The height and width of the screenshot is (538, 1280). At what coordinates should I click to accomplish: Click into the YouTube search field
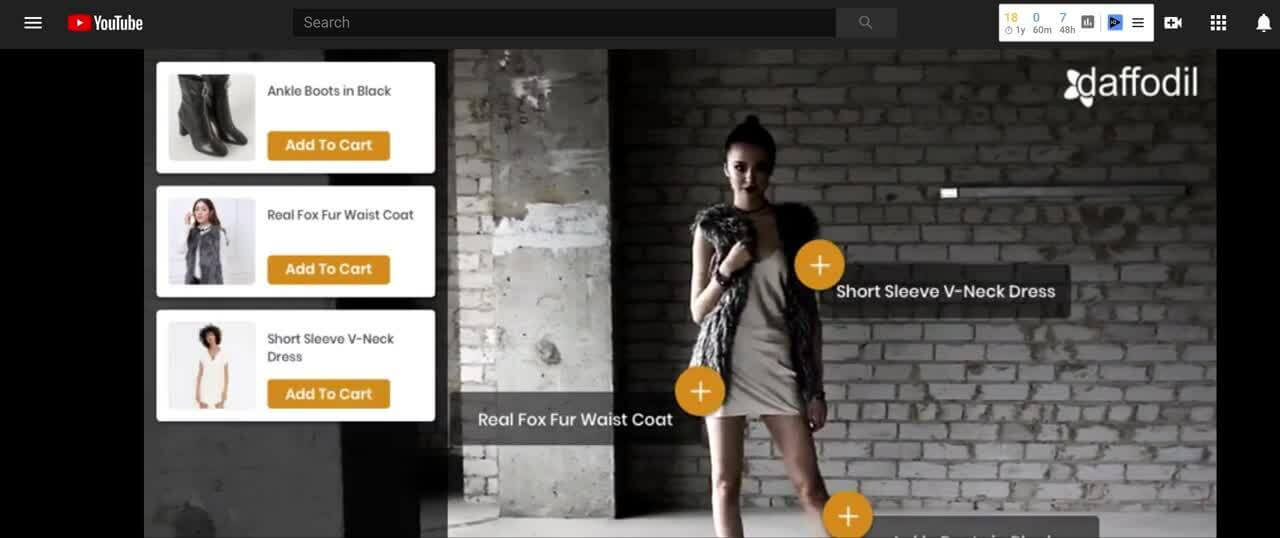(x=564, y=22)
